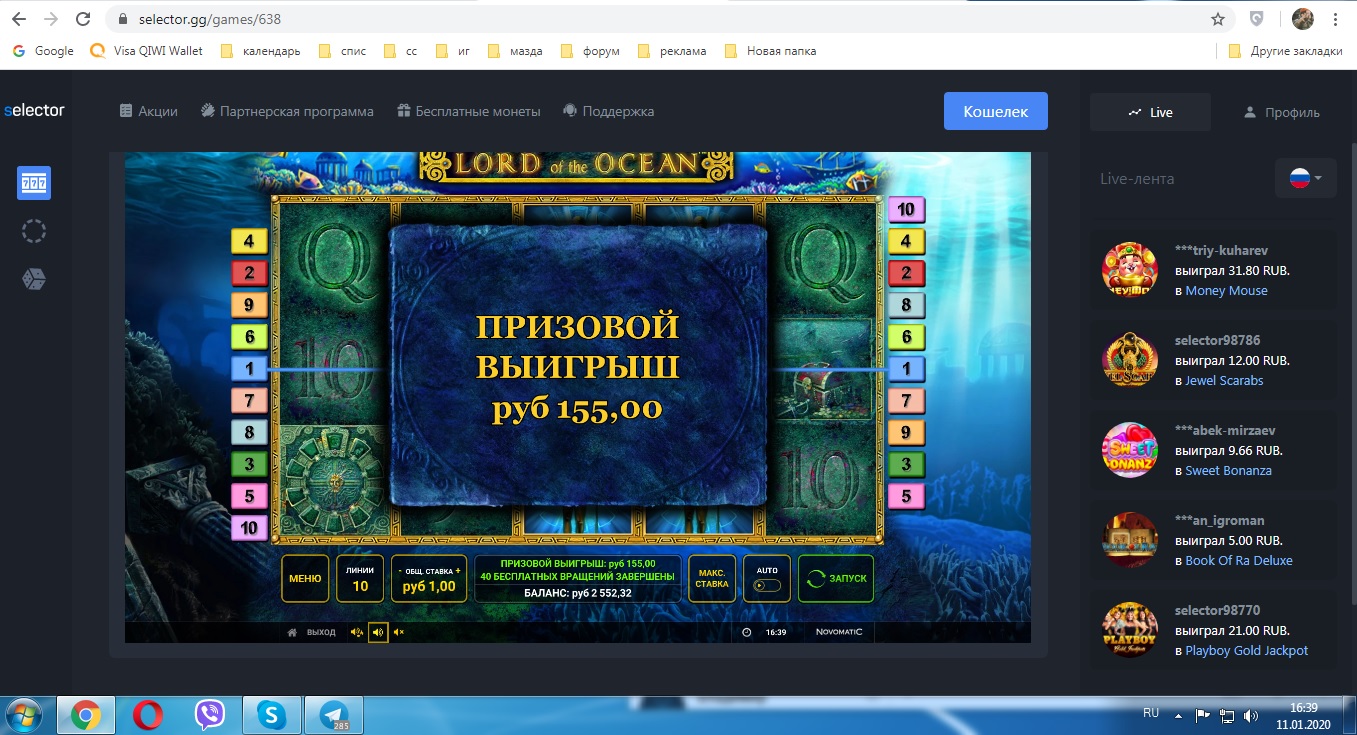Image resolution: width=1357 pixels, height=735 pixels.
Task: Open the language flag dropdown
Action: [1305, 178]
